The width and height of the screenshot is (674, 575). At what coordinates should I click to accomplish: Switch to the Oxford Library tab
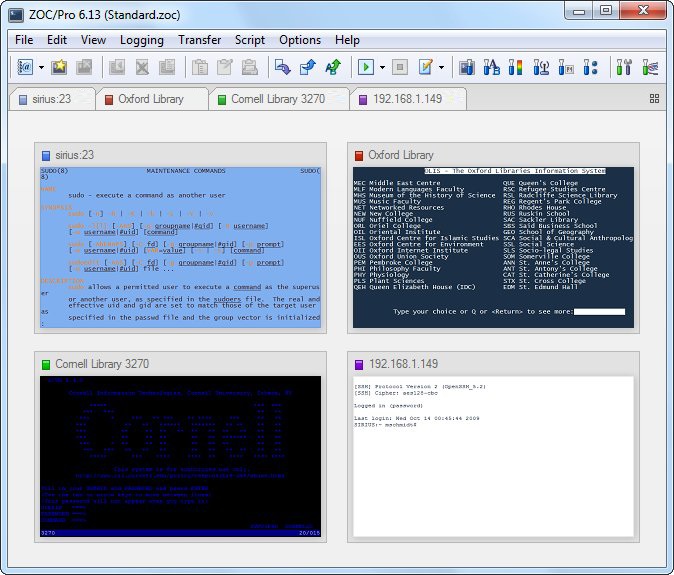click(149, 99)
